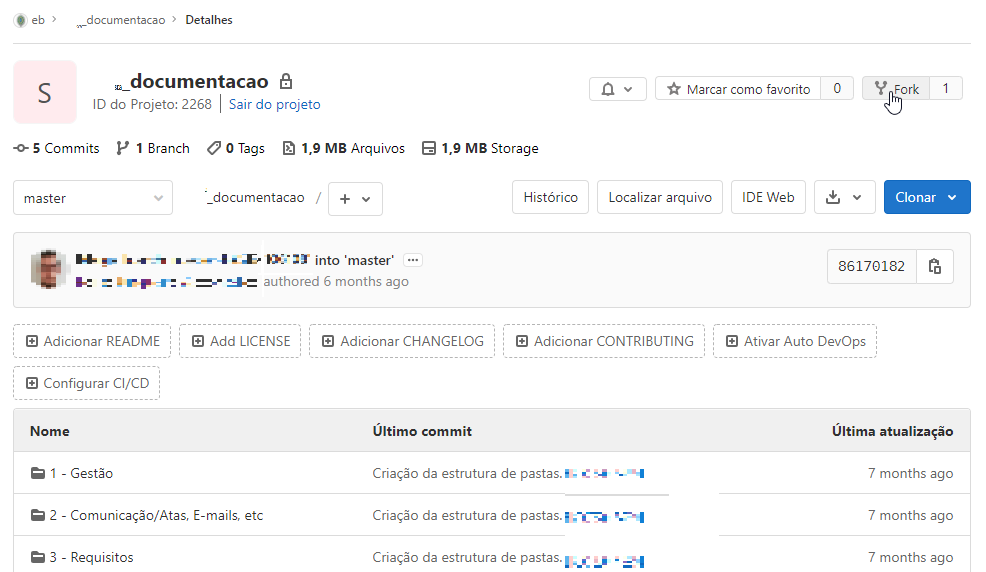This screenshot has height=572, width=986.
Task: Copy commit SHA with clipboard icon
Action: 935,267
